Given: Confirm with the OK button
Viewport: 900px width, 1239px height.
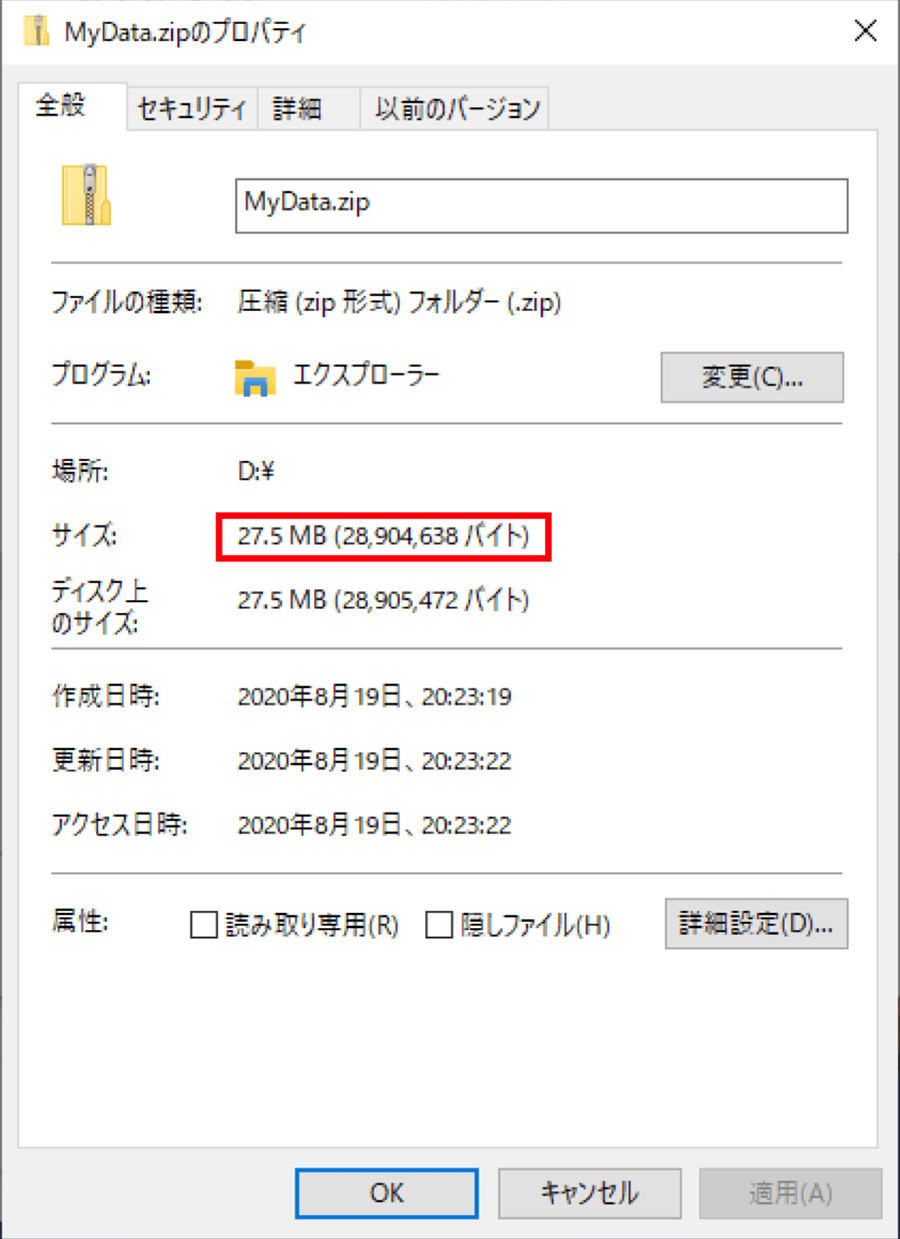Looking at the screenshot, I should tap(387, 1192).
